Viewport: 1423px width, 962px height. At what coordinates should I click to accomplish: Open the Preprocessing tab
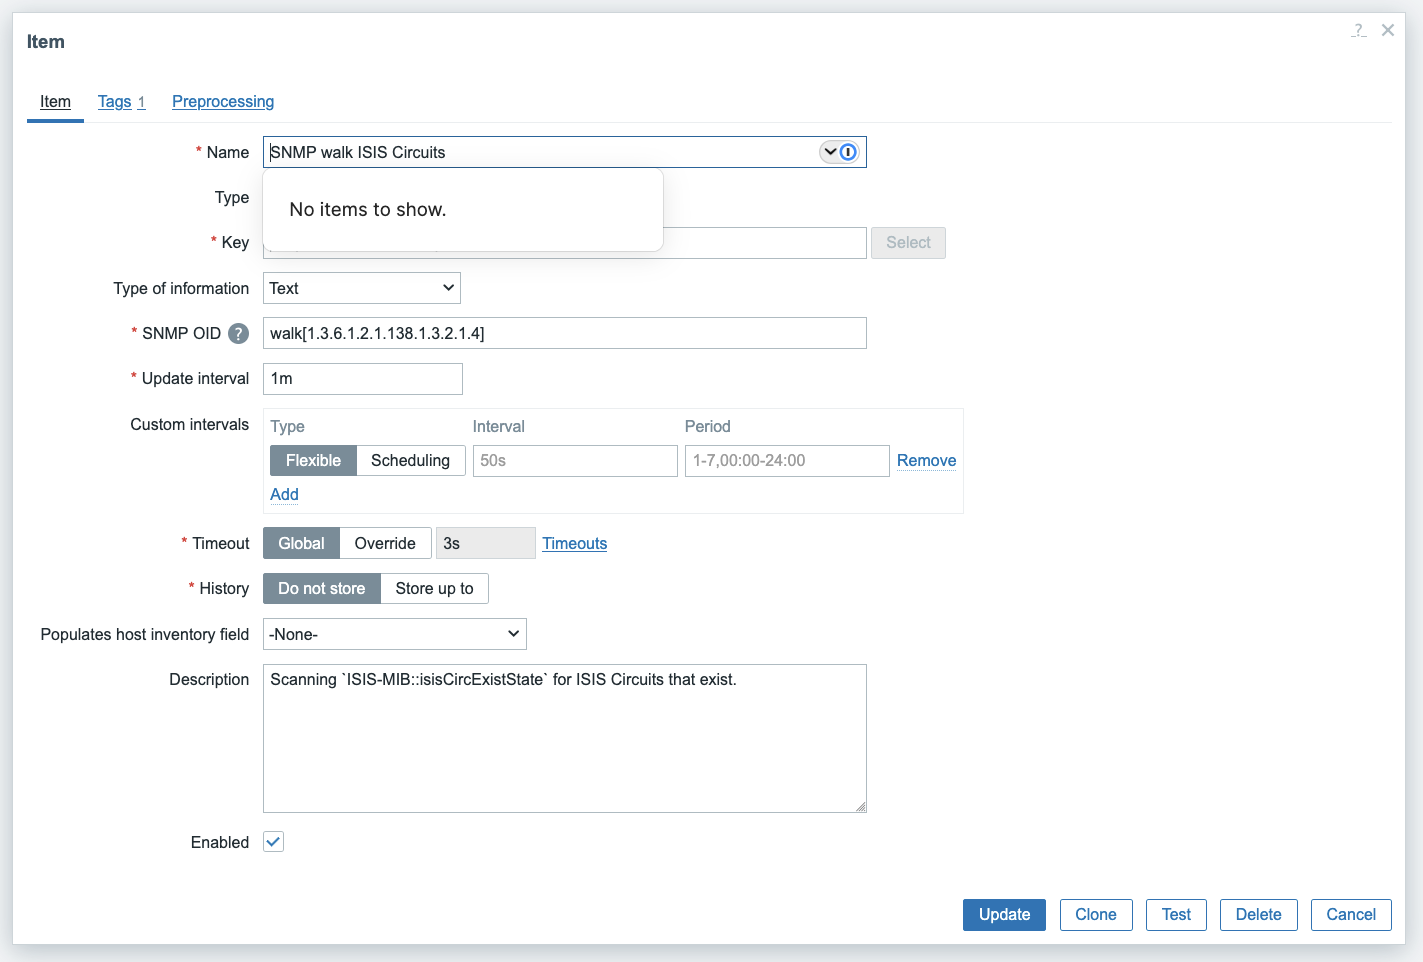pos(223,102)
